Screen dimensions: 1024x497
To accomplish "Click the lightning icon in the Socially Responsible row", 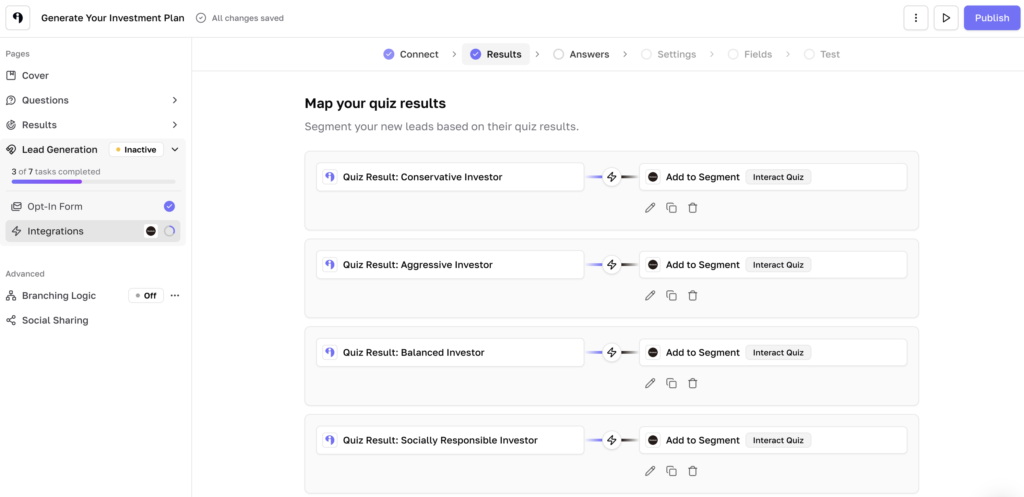I will point(611,440).
